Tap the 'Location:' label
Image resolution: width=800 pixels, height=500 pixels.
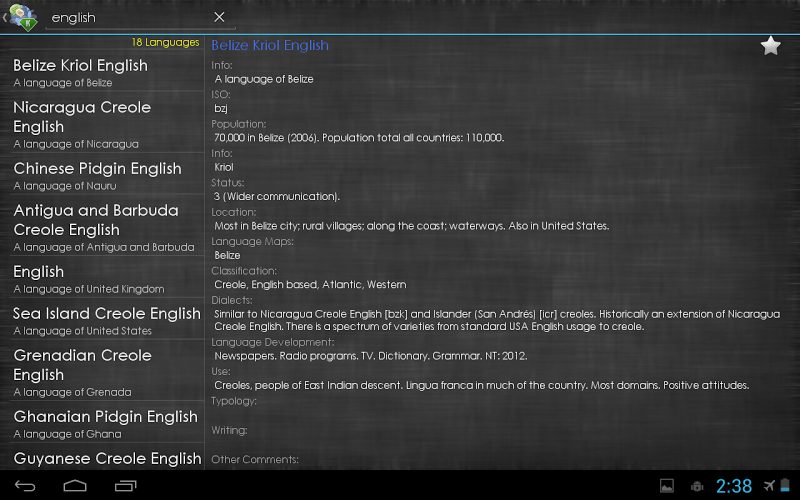(x=234, y=212)
